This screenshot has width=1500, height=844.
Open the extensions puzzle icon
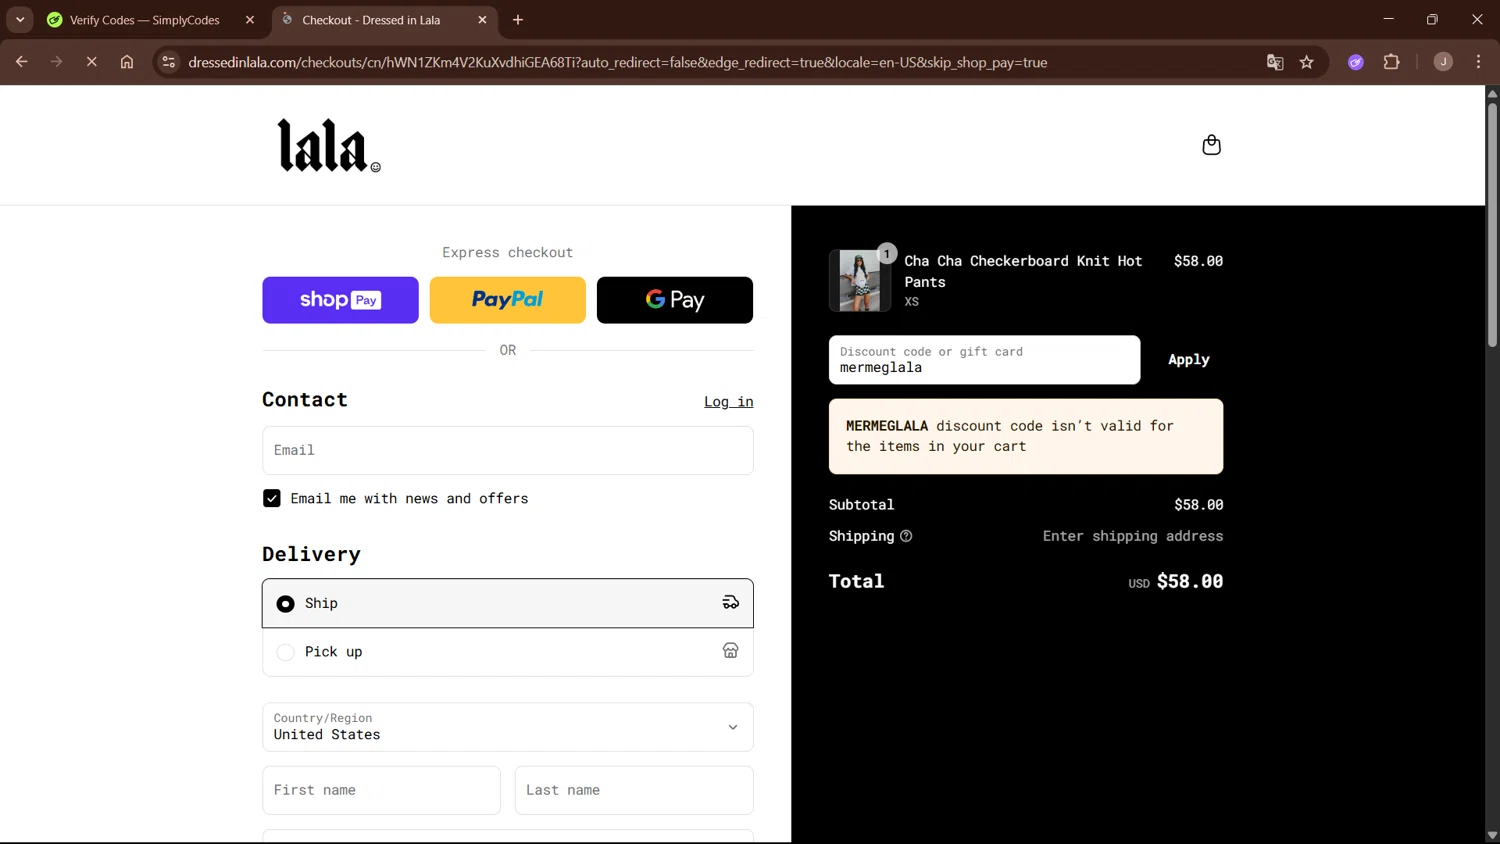pyautogui.click(x=1391, y=62)
